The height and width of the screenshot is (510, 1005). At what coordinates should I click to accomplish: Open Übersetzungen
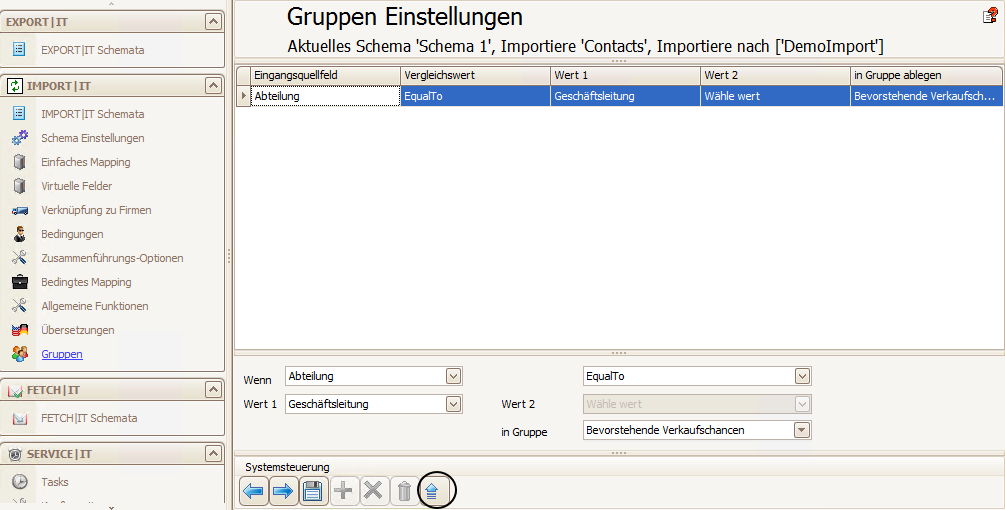coord(78,330)
